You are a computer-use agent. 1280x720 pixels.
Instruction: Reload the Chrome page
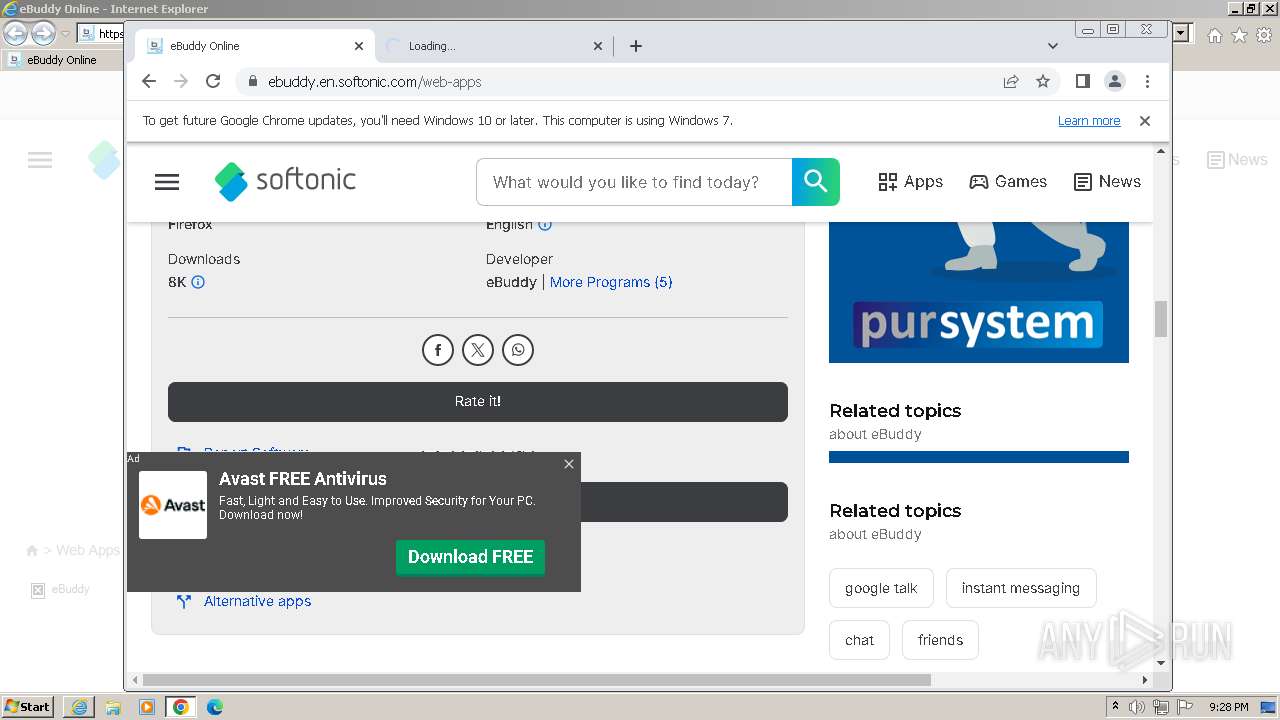click(213, 81)
